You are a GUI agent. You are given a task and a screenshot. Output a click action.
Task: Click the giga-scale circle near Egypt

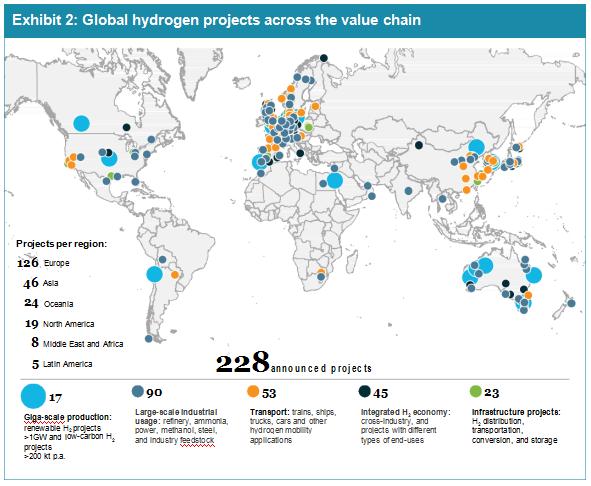pyautogui.click(x=335, y=180)
